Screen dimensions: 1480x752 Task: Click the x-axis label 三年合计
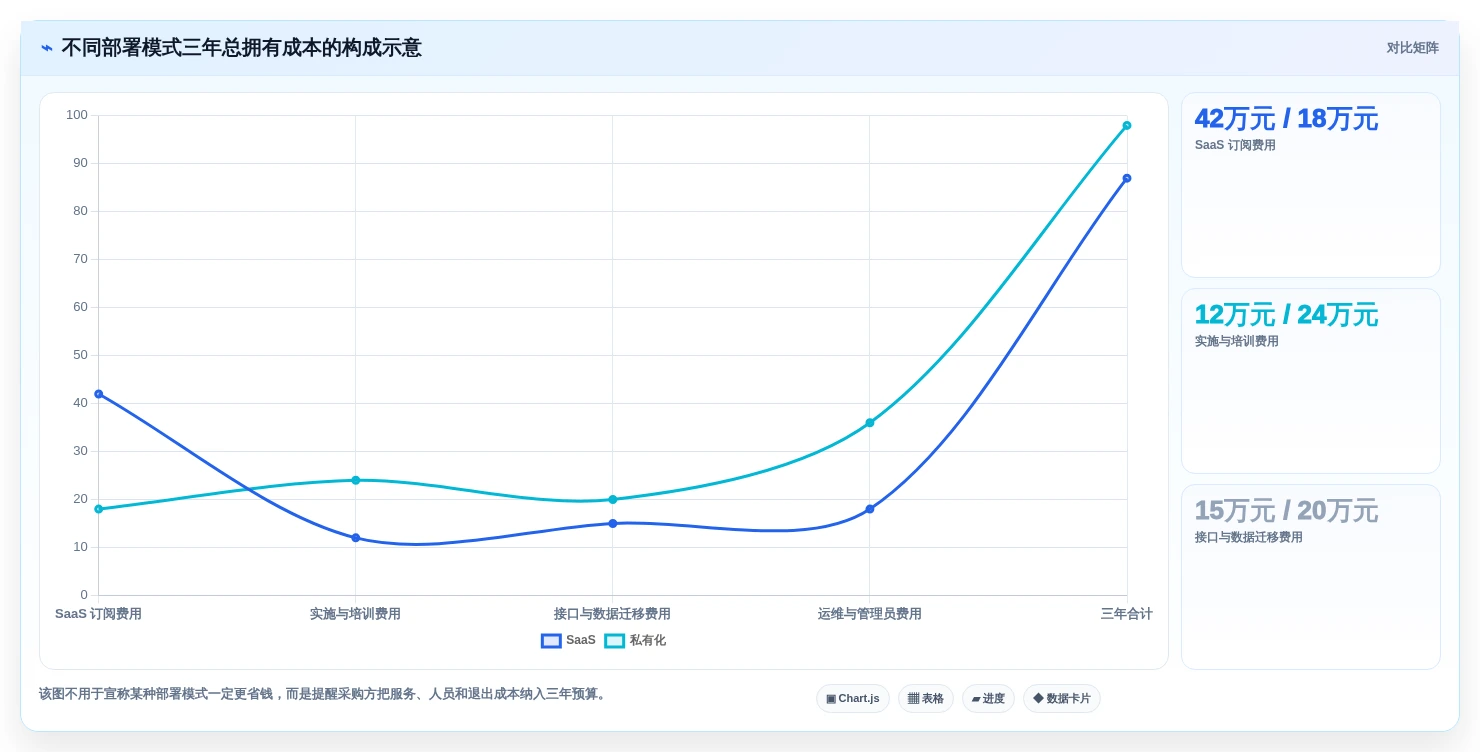pyautogui.click(x=1126, y=614)
